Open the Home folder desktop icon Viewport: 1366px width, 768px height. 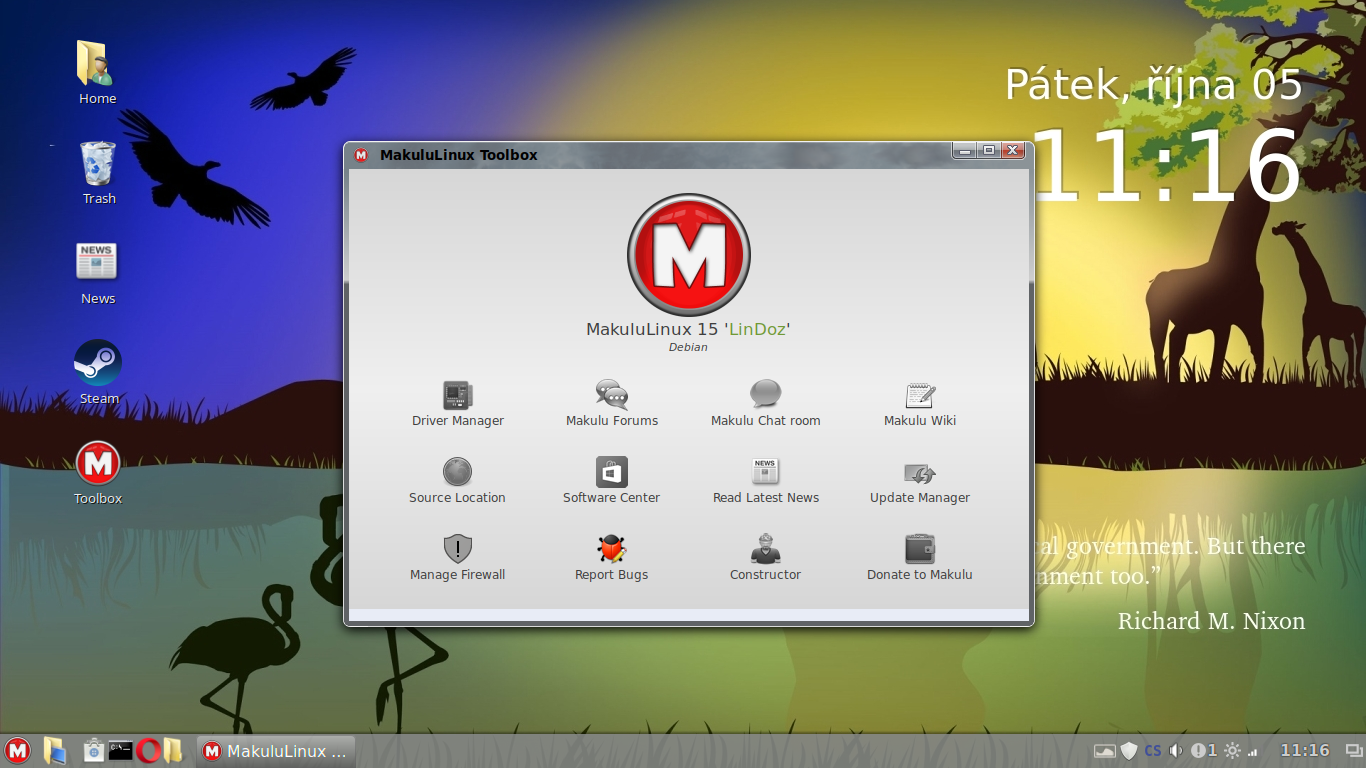pos(98,73)
